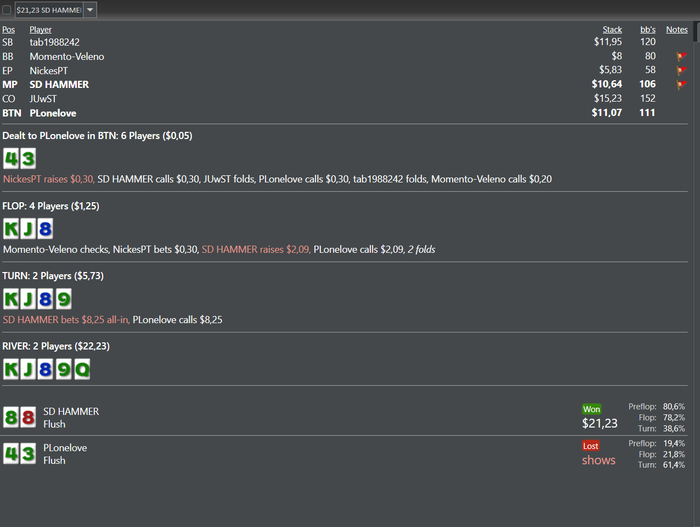Viewport: 700px width, 527px height.
Task: Click the red 8 card in SD HAMMER's showdown hand
Action: [29, 418]
